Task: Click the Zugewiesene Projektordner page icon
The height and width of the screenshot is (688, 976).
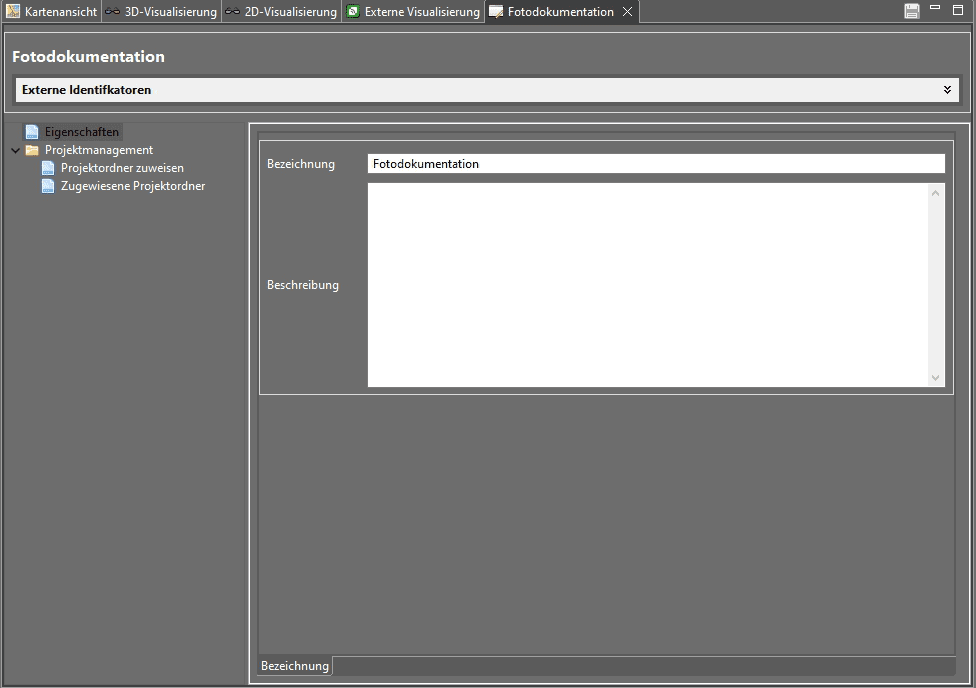Action: (48, 186)
